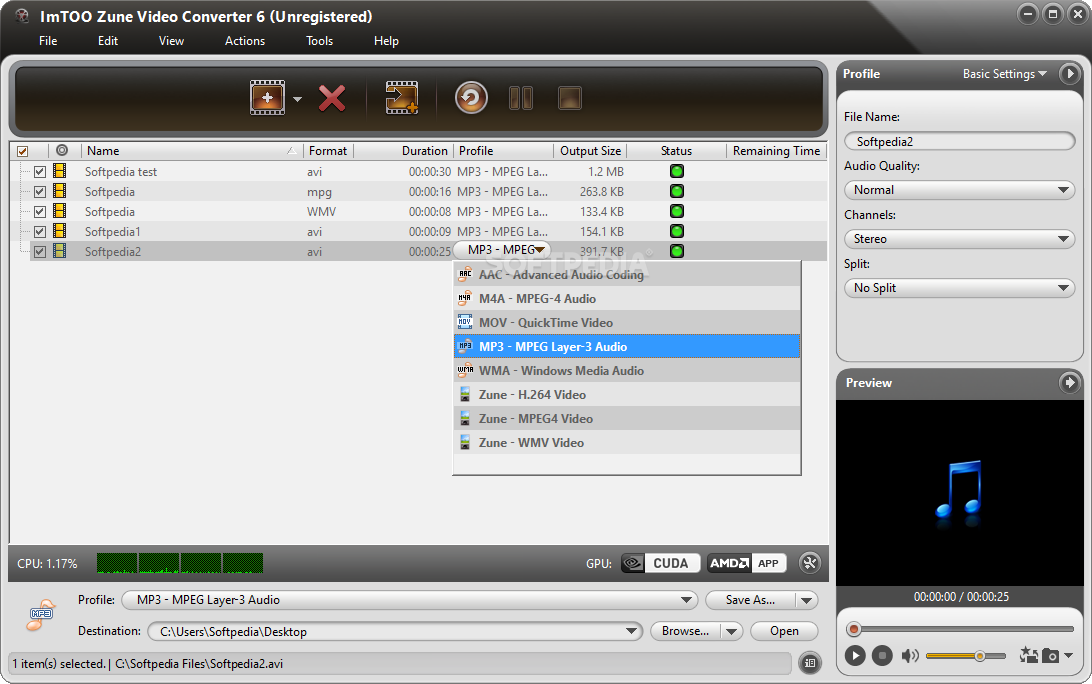Uncheck the Softpedia test file checkbox
1092x684 pixels.
tap(40, 171)
